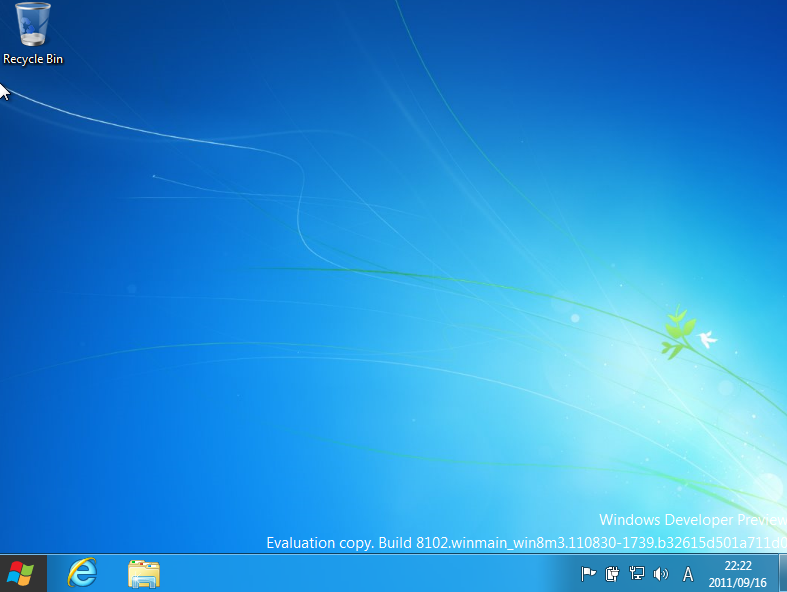Click the Show Desktop strip at taskbar end
The height and width of the screenshot is (592, 787).
click(782, 574)
